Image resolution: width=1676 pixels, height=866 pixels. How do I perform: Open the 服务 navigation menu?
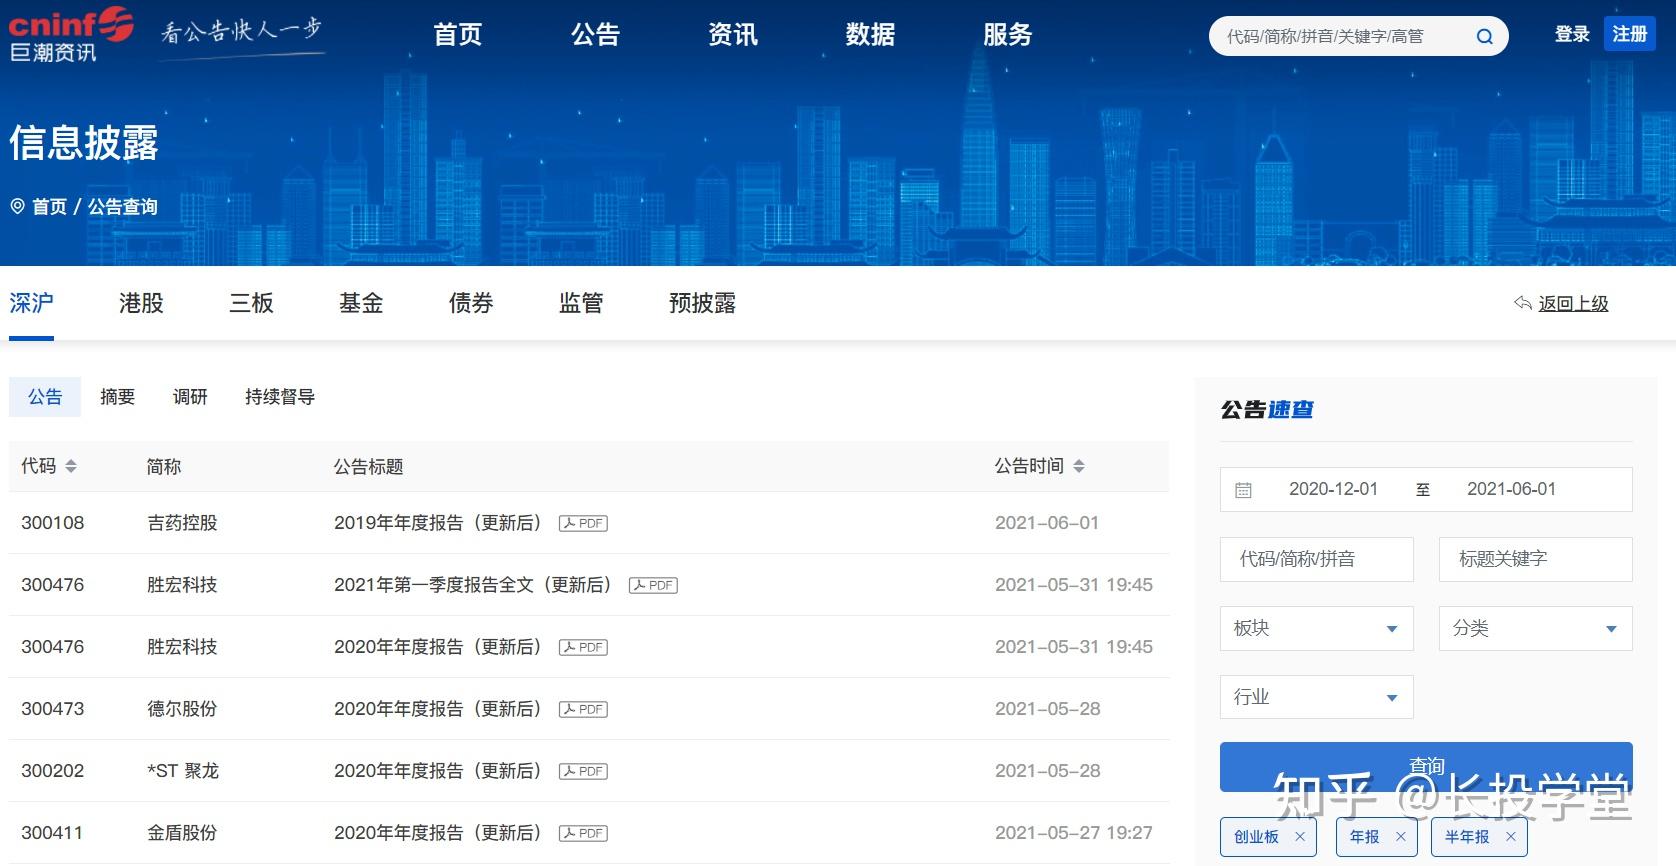pos(1007,35)
